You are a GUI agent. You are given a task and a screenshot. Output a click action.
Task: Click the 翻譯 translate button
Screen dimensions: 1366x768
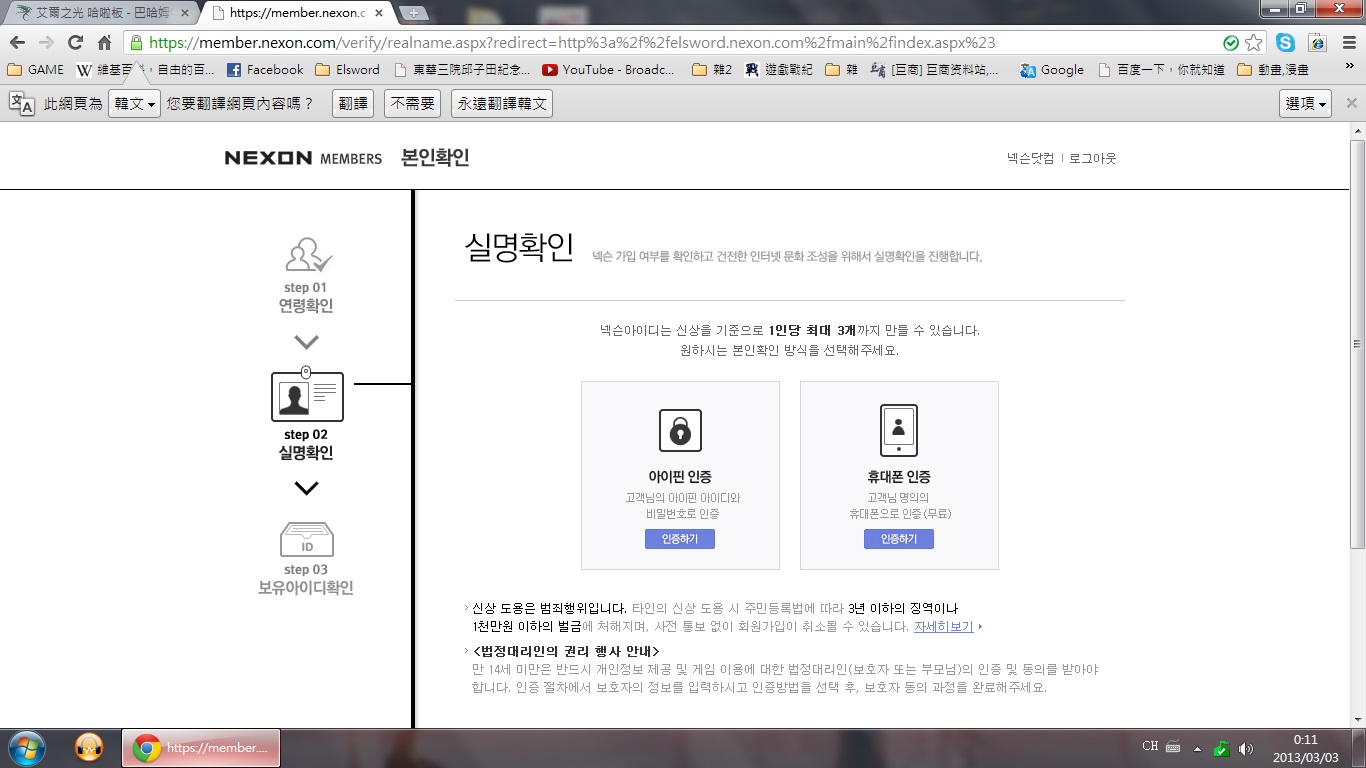coord(353,103)
